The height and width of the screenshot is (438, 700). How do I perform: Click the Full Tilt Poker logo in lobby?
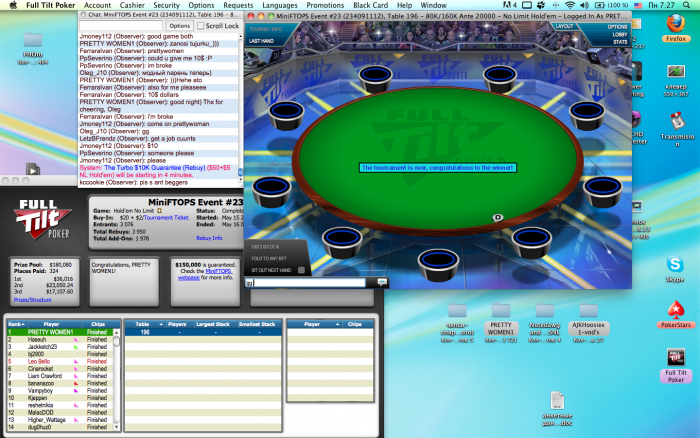click(x=42, y=219)
